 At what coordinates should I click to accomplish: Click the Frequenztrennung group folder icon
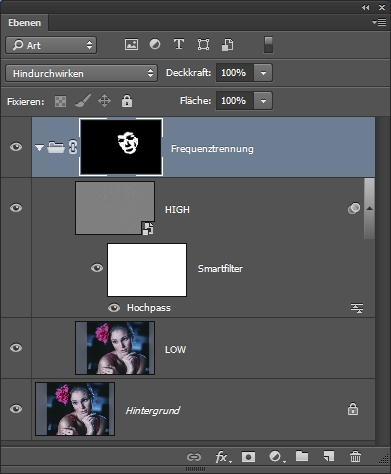pos(56,147)
